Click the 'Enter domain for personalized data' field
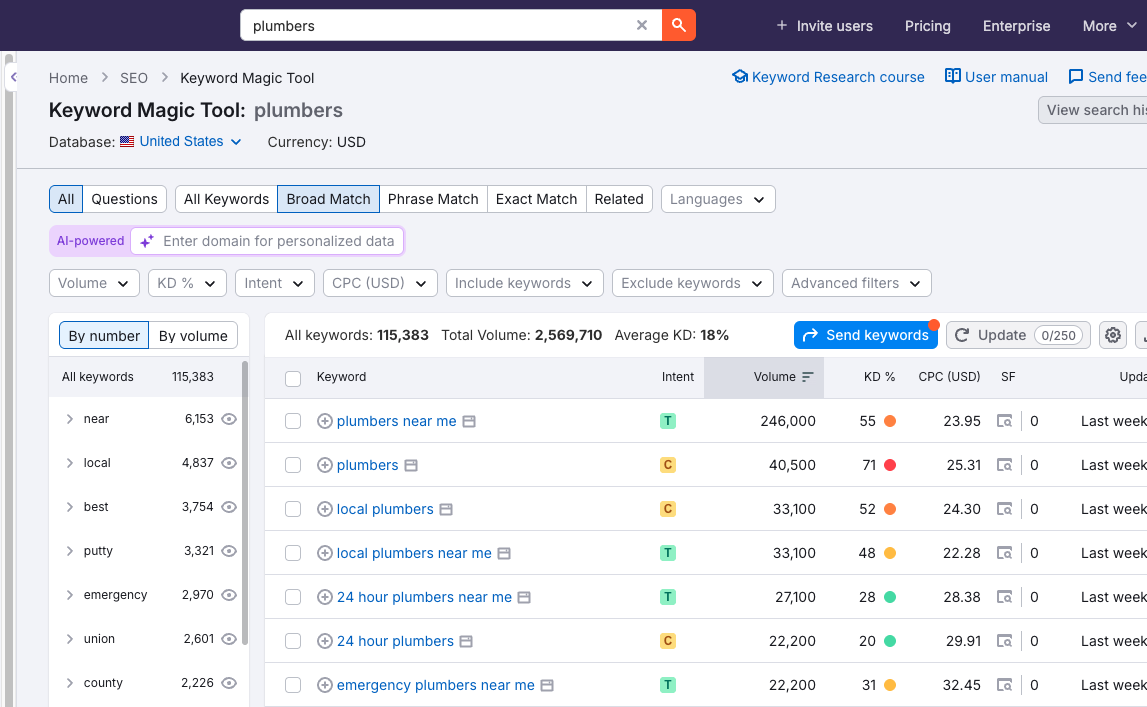The height and width of the screenshot is (707, 1147). point(268,241)
